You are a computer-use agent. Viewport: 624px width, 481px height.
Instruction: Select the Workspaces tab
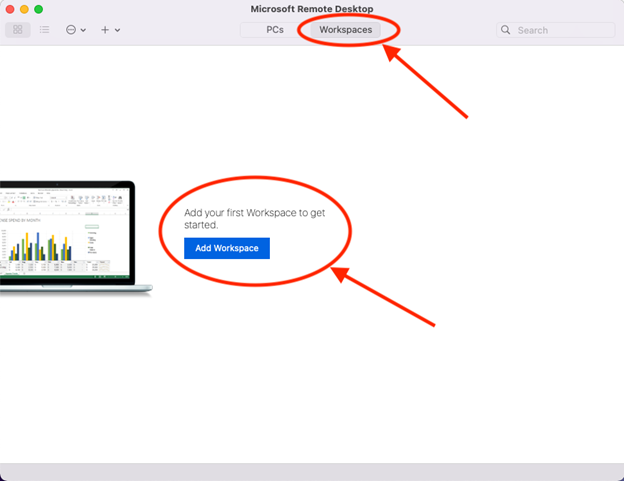[x=345, y=30]
